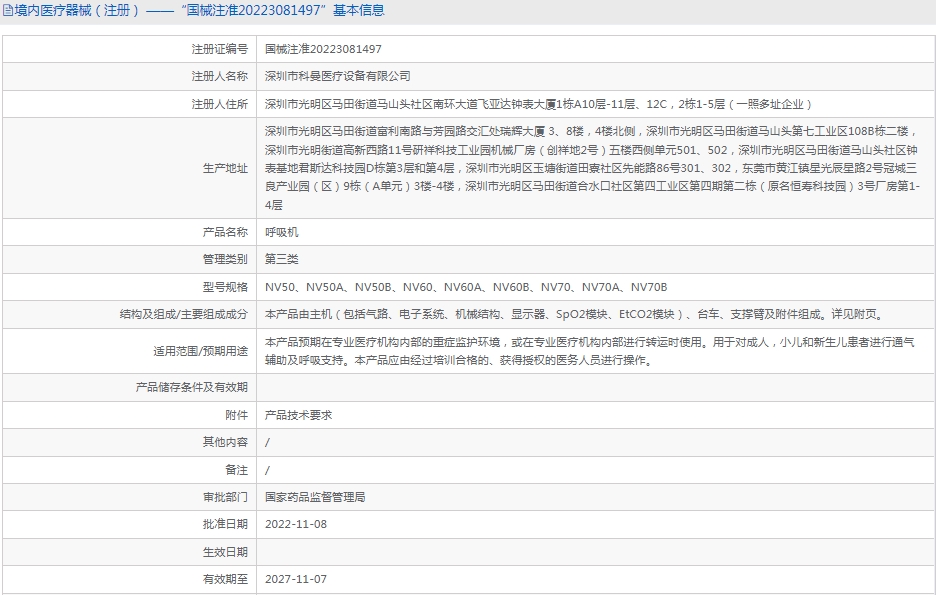Select the 生产地址 address text starting 深圳市光明区马田街道富利南路
Screen dimensions: 936x595
[592, 168]
